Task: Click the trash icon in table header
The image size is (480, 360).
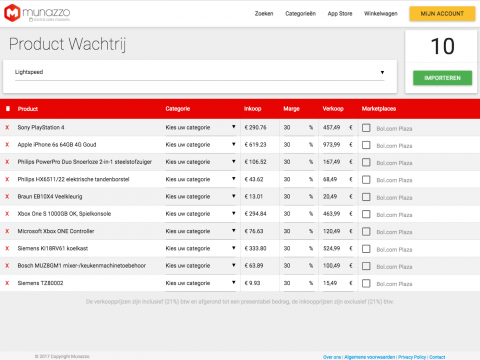Action: (x=8, y=109)
